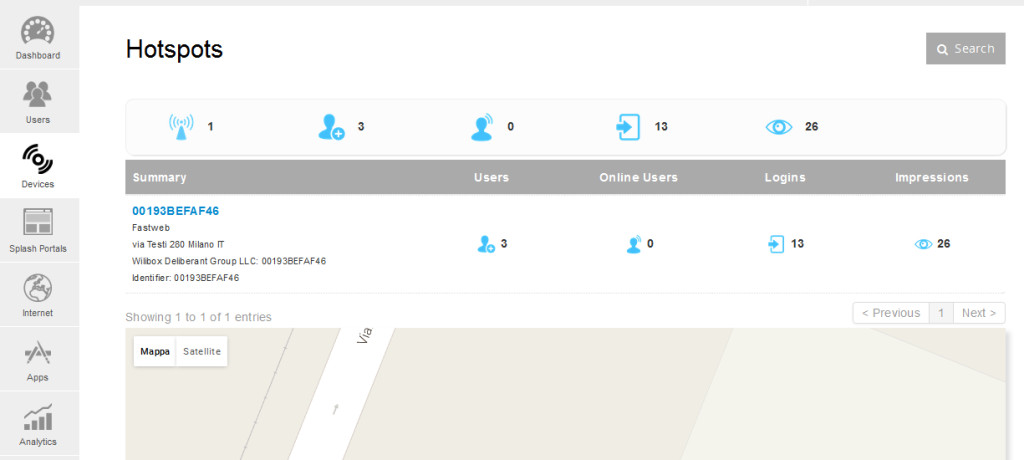Viewport: 1024px width, 460px height.
Task: Click 'Showing 1 to 1 of 1 entries'
Action: (x=199, y=317)
